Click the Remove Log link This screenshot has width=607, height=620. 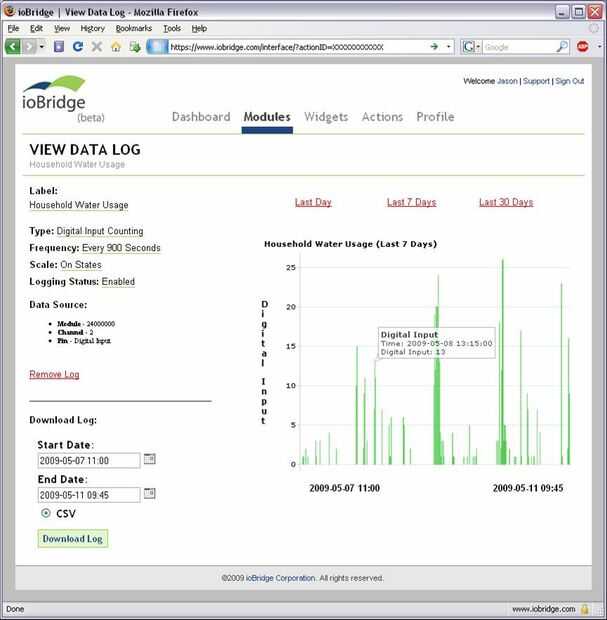click(x=54, y=374)
